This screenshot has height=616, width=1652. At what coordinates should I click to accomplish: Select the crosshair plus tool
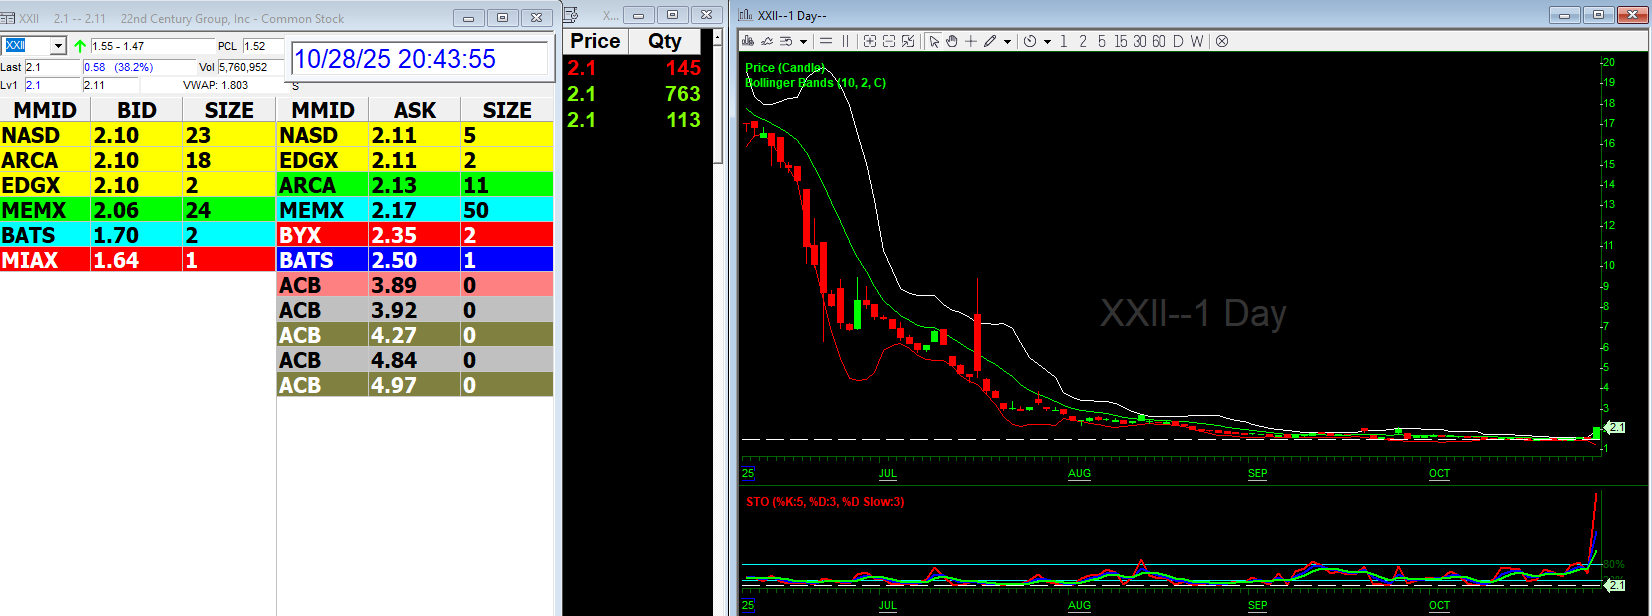[x=970, y=41]
